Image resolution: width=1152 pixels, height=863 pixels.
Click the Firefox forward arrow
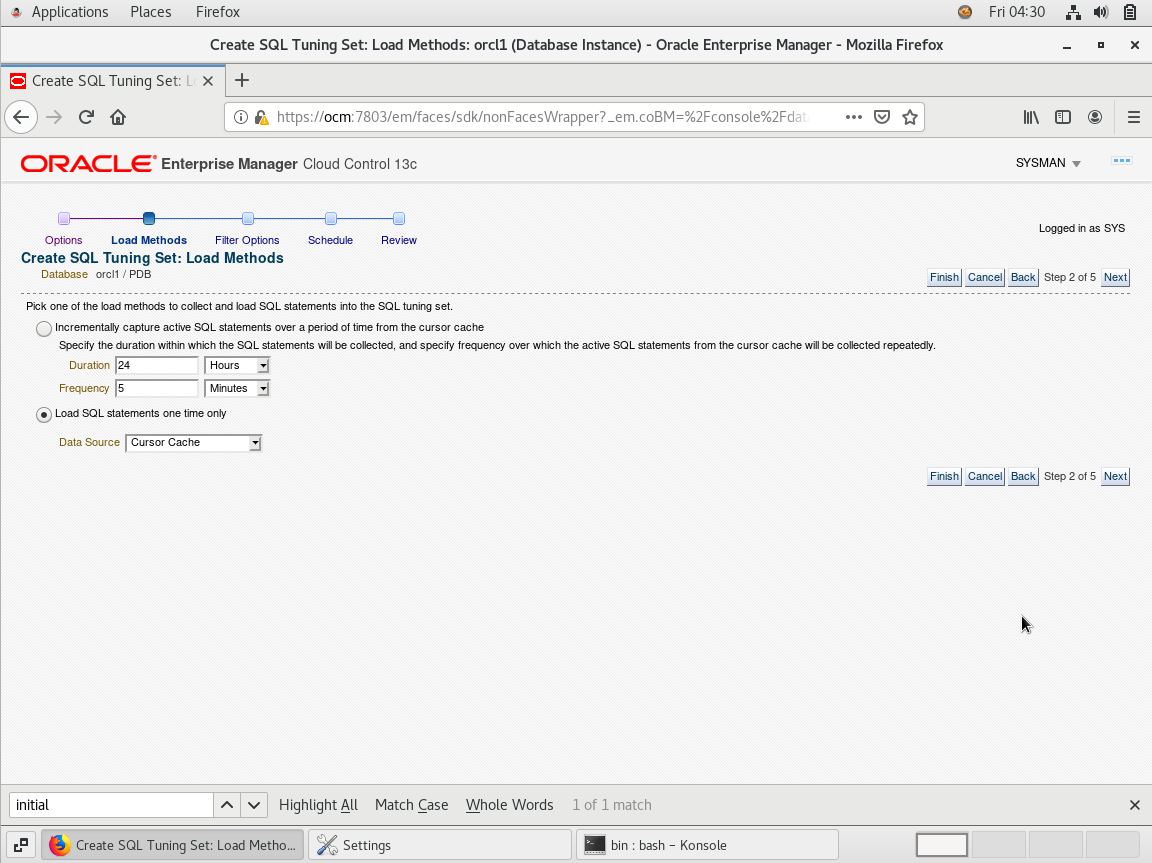54,118
